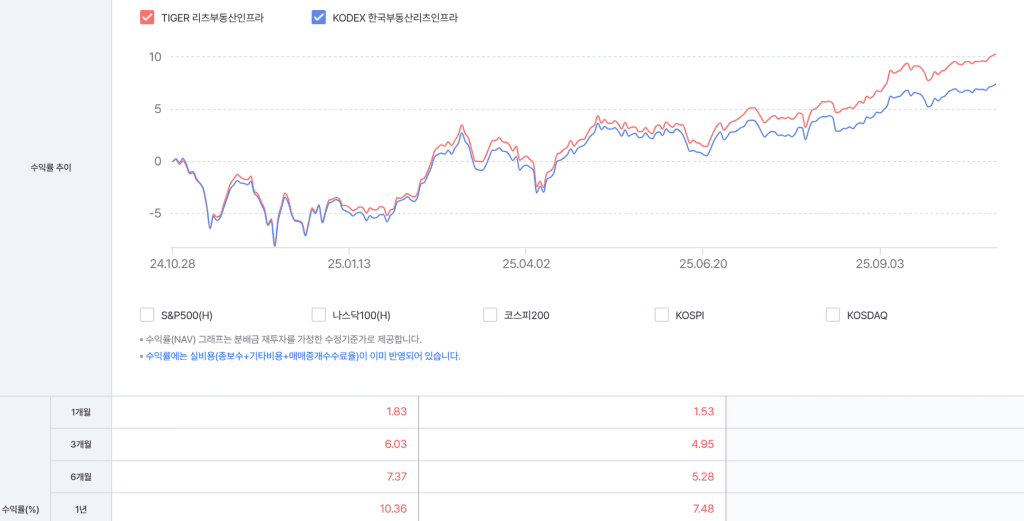Click the blue 실비용 fee notice text
The height and width of the screenshot is (521, 1024).
tap(303, 356)
